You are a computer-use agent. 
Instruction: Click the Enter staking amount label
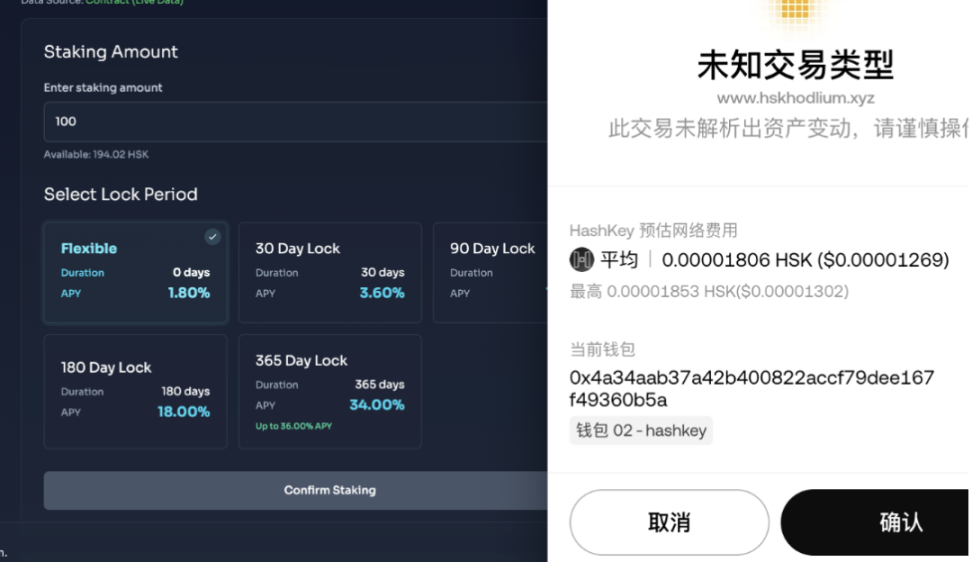click(x=103, y=87)
